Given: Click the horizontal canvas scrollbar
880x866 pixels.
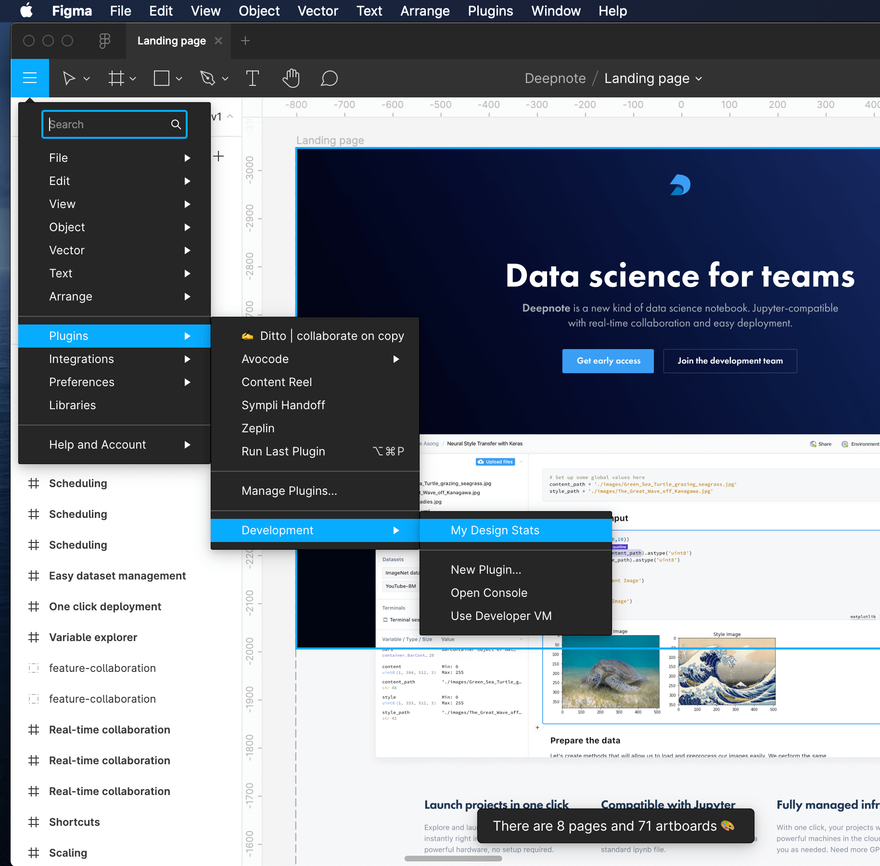Looking at the screenshot, I should click(x=453, y=858).
